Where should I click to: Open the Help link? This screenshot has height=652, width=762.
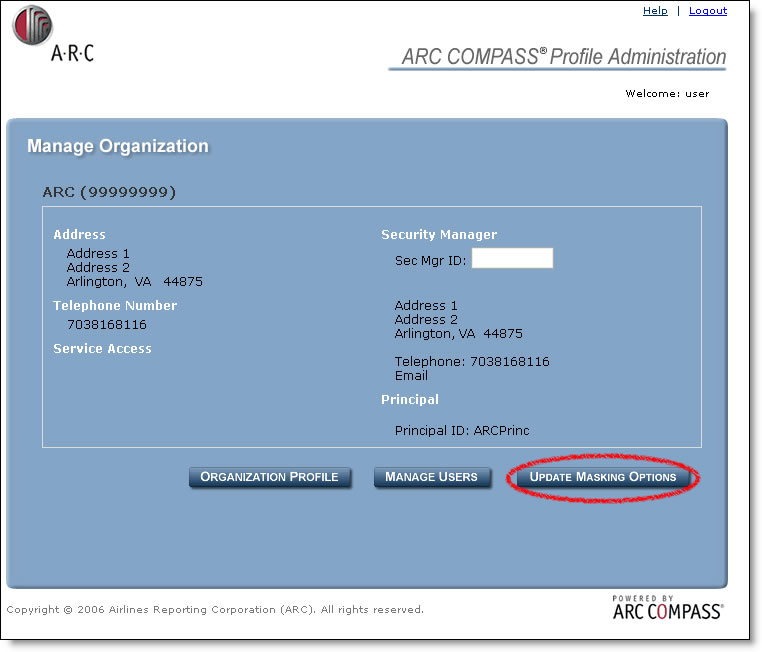pos(655,11)
